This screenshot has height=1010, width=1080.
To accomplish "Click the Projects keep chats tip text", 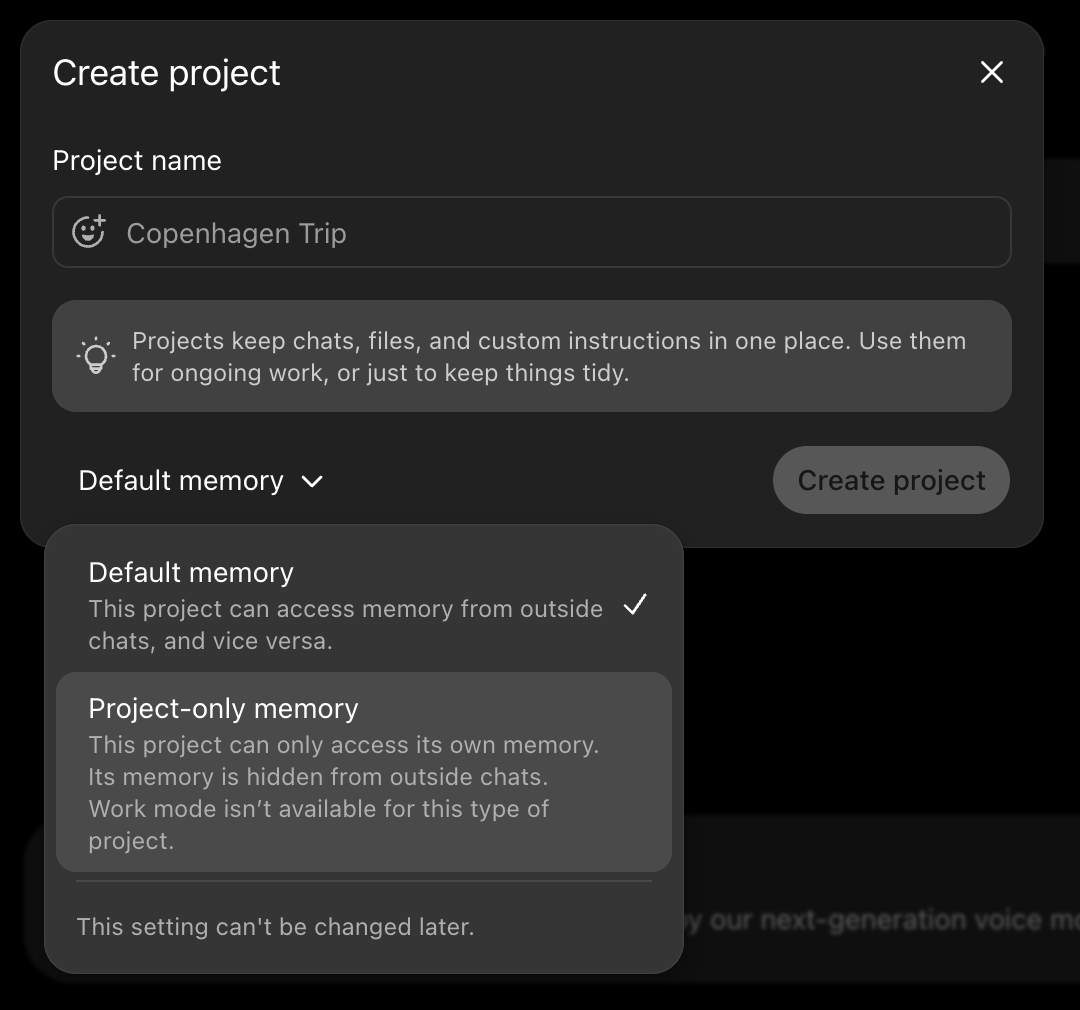I will coord(549,356).
